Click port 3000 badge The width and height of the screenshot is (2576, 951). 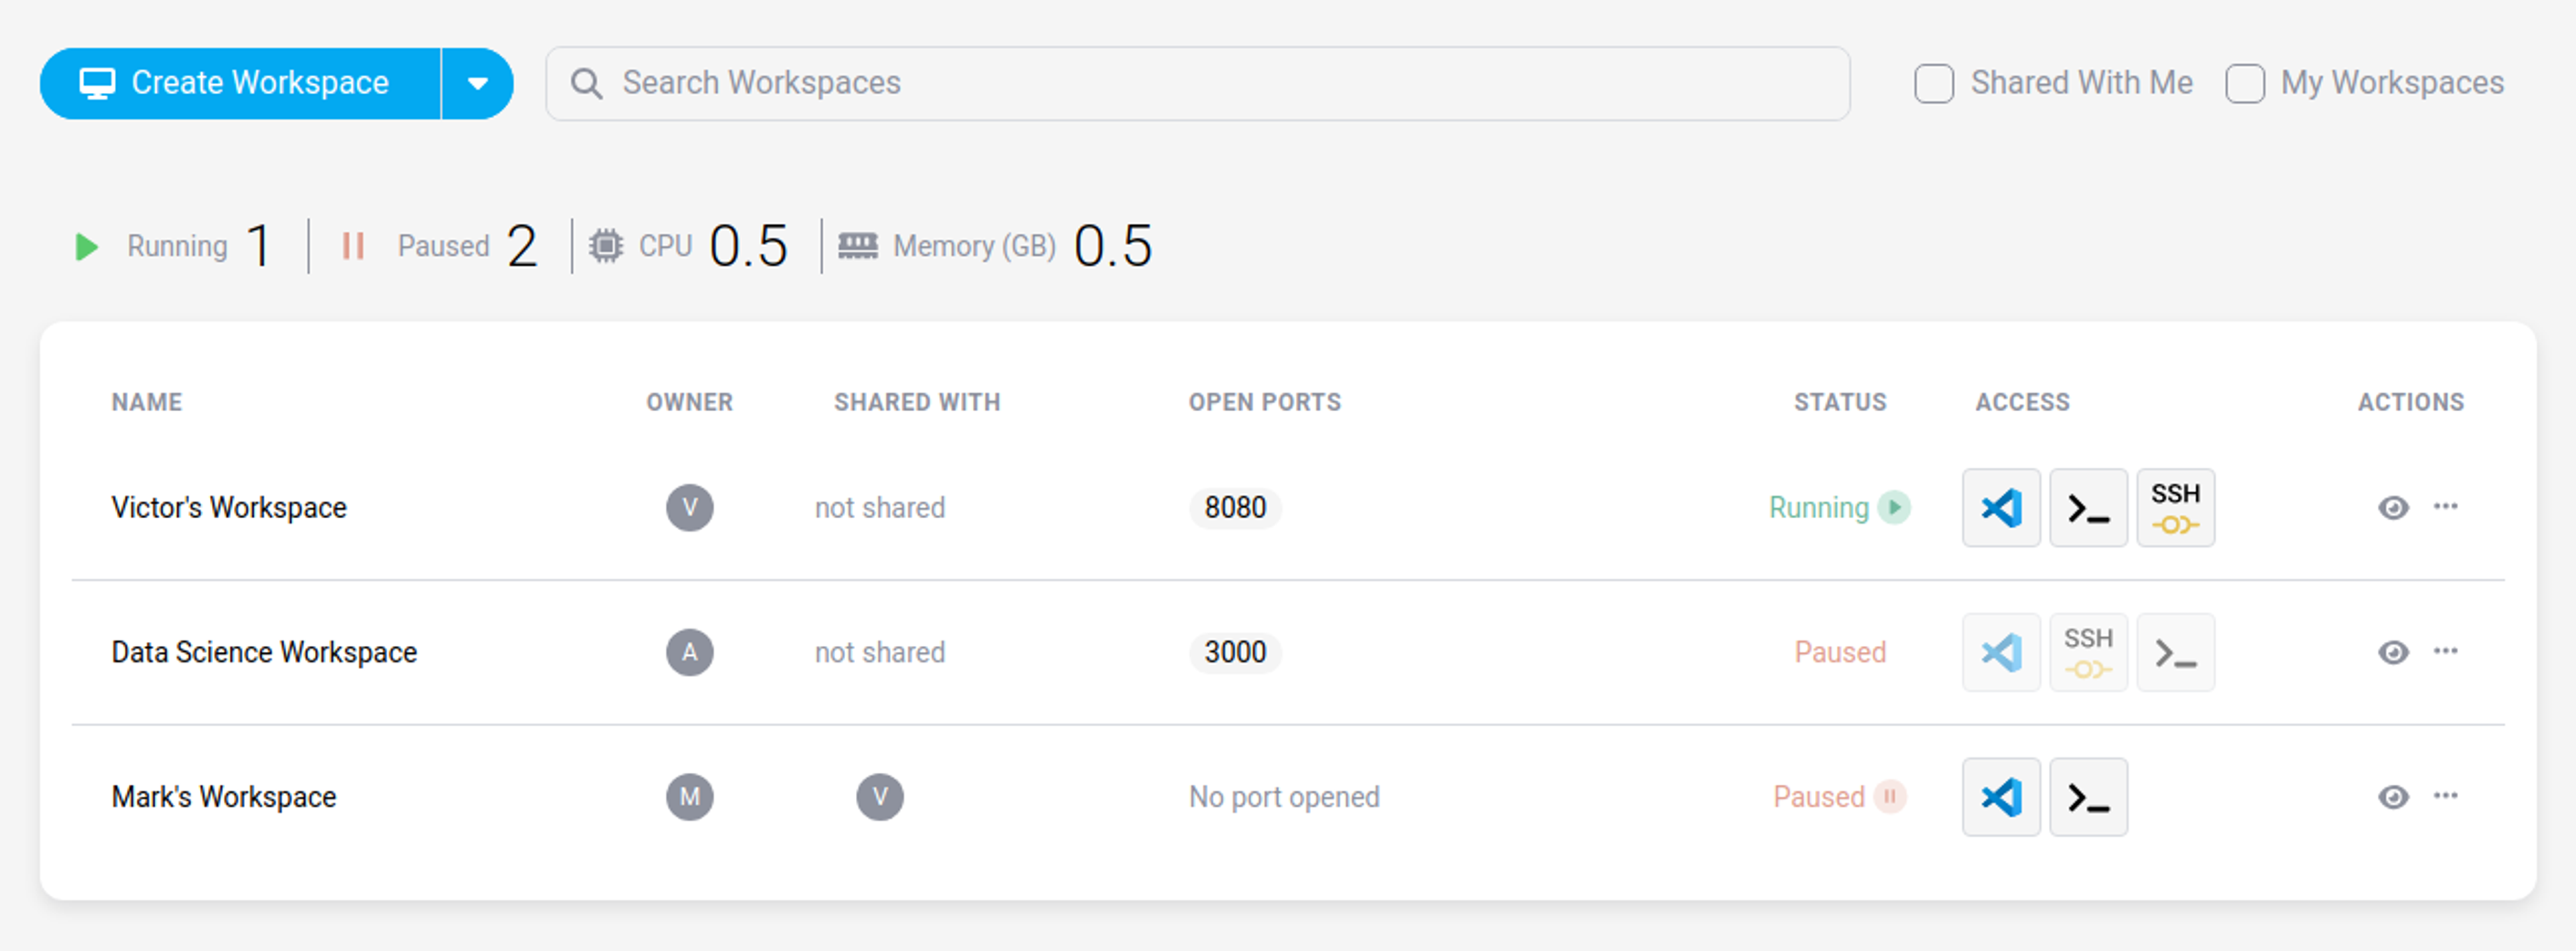(1235, 653)
